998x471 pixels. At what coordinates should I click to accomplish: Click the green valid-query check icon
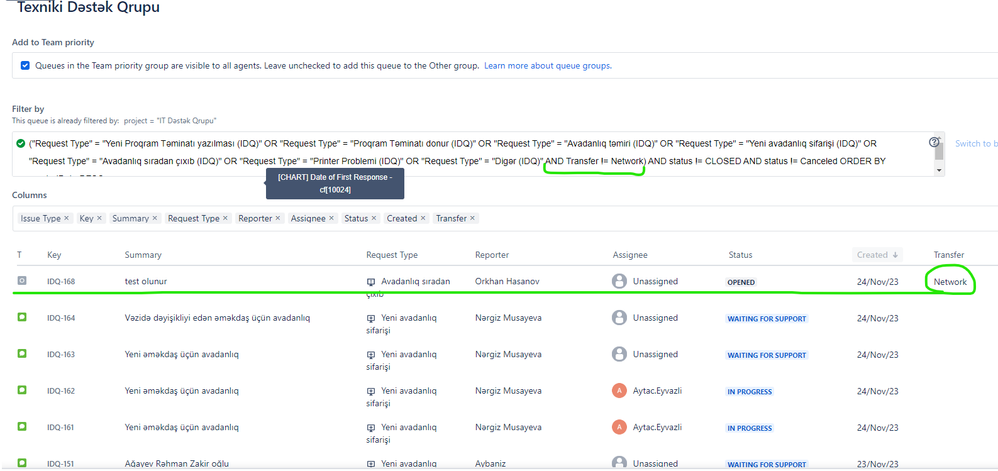pos(21,143)
